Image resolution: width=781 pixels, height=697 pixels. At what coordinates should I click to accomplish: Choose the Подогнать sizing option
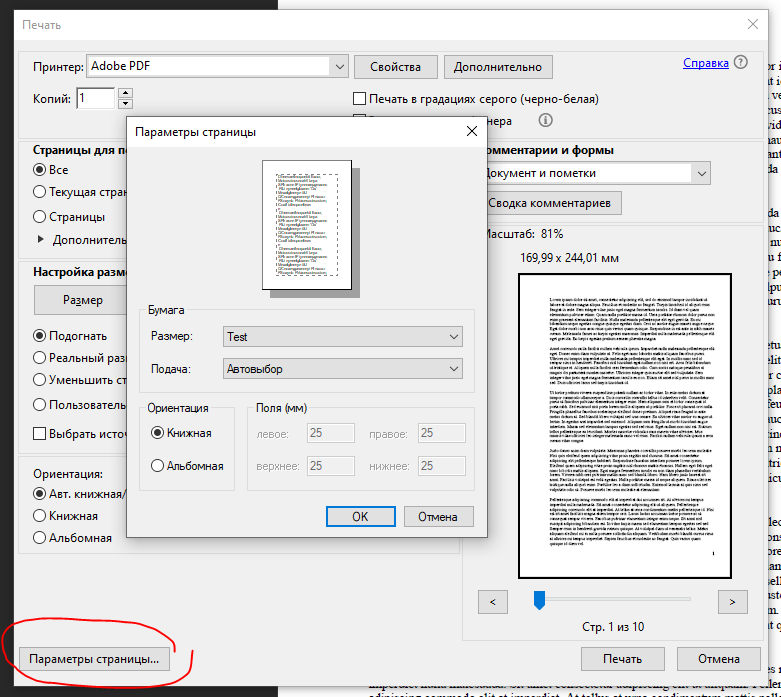click(39, 336)
